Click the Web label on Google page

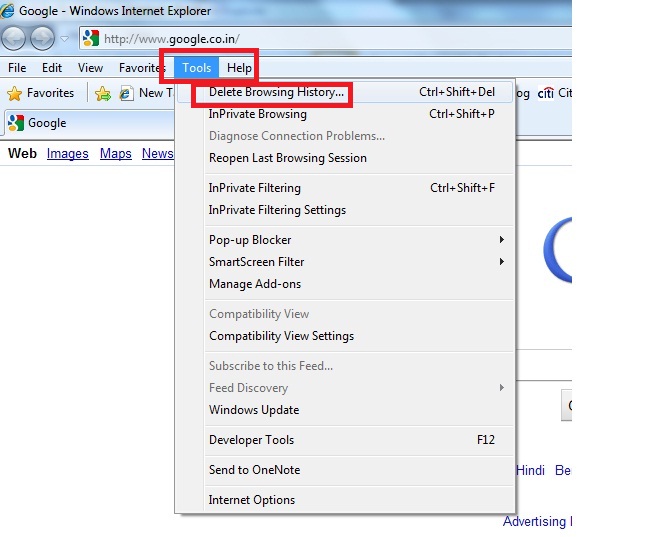coord(22,153)
